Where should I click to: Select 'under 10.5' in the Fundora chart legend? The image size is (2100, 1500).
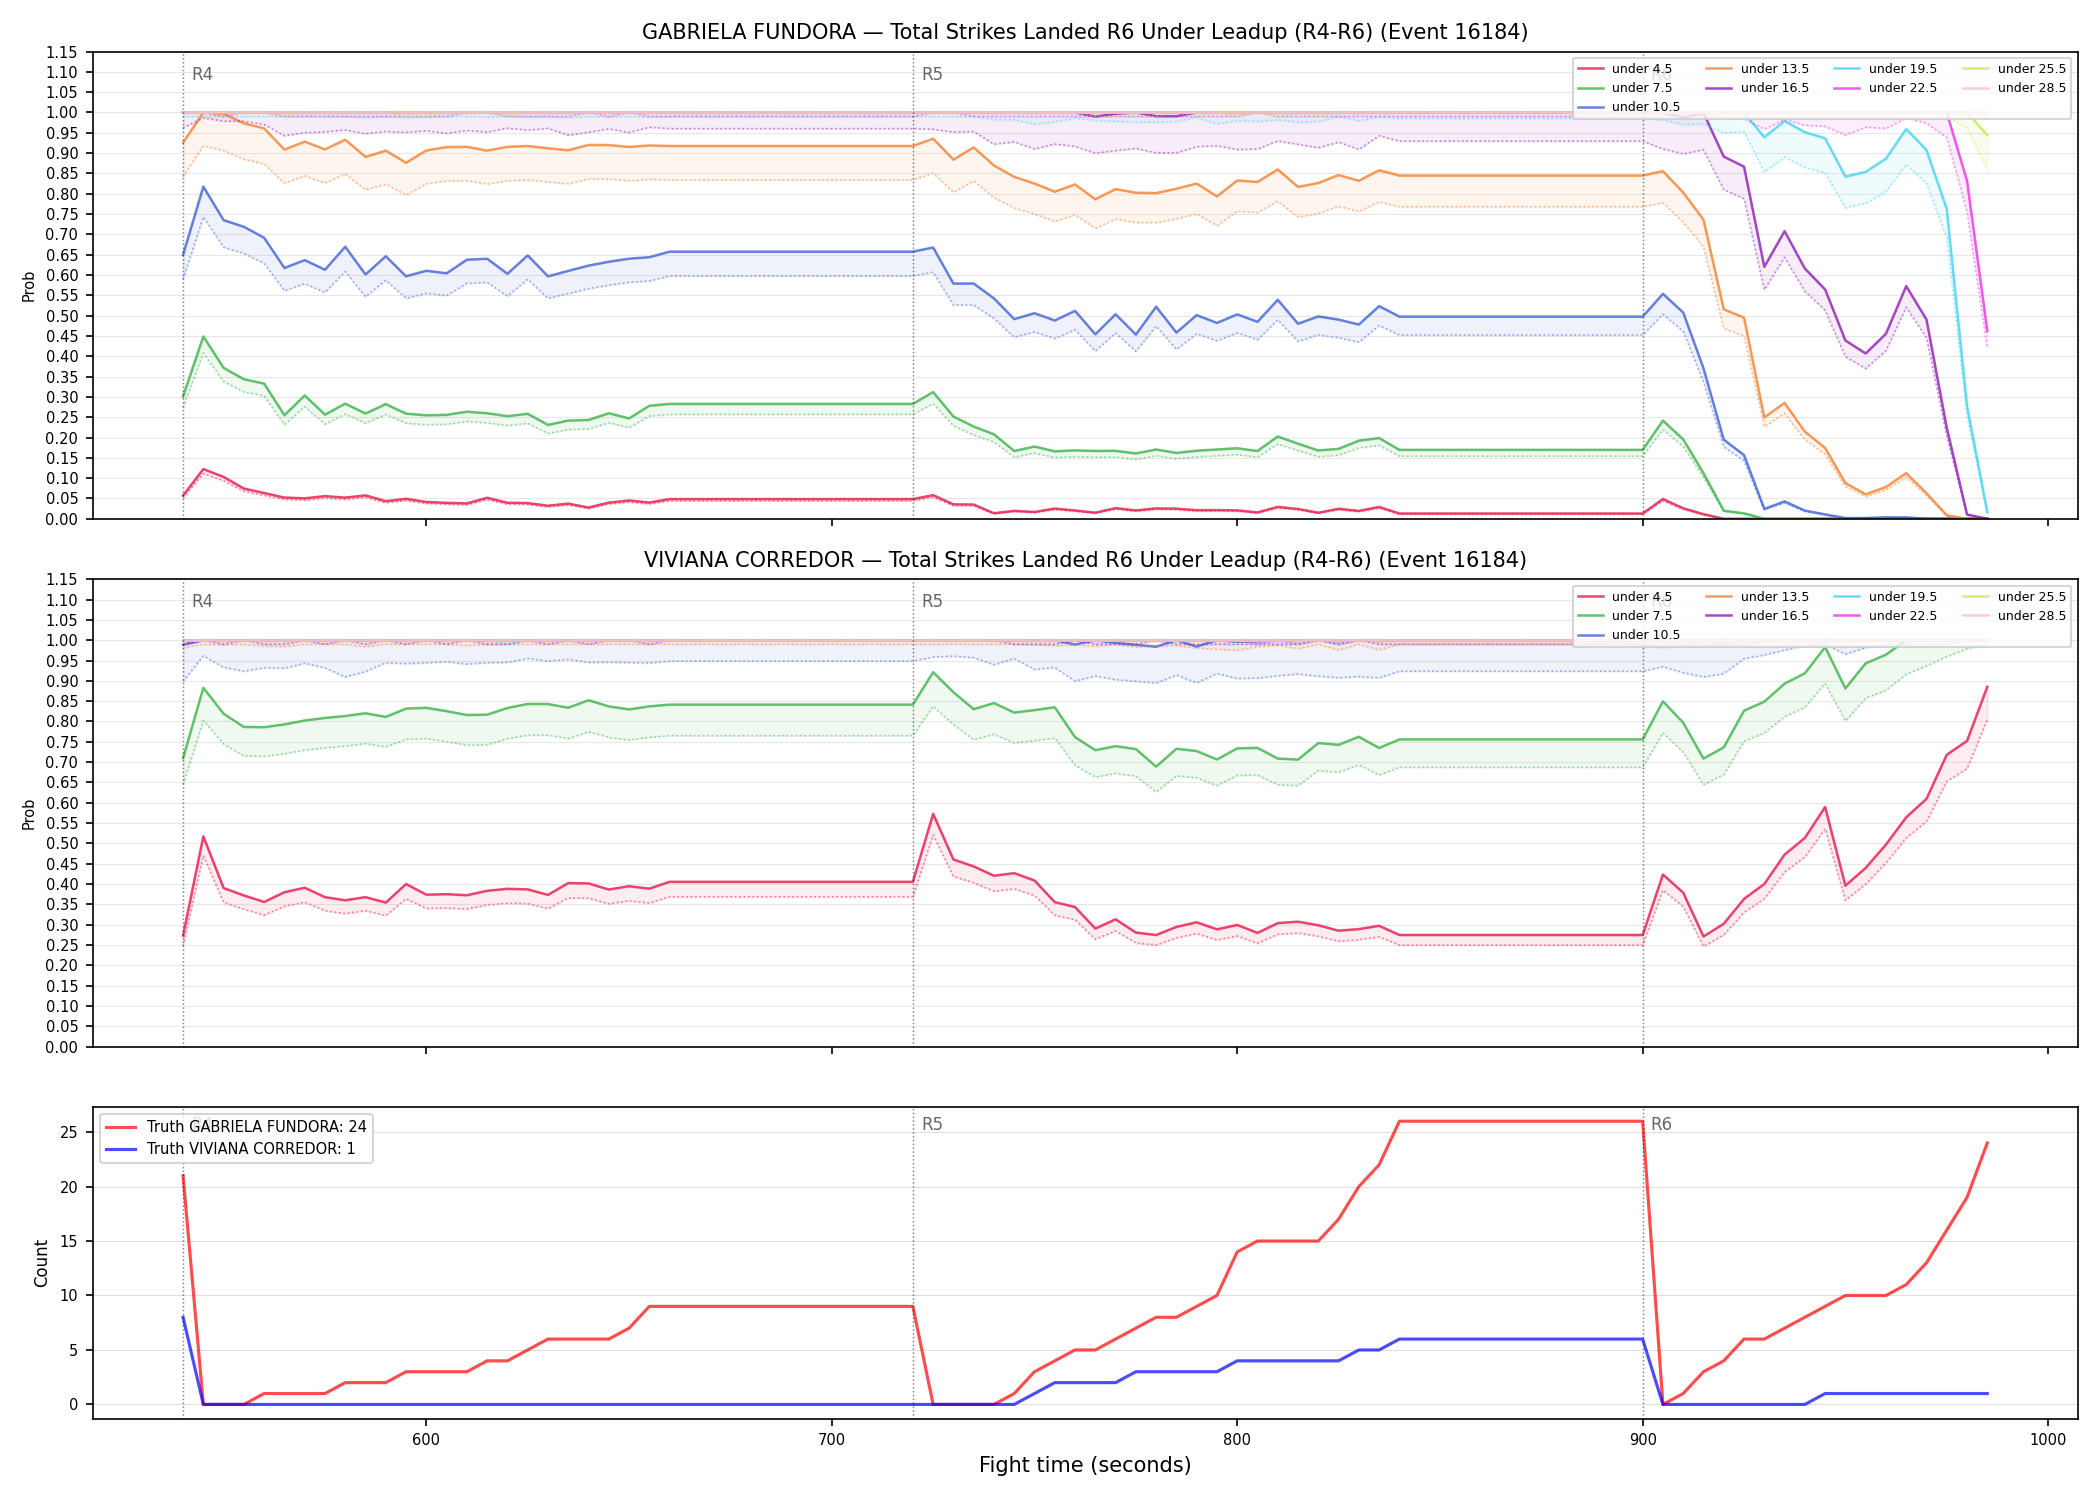[x=1628, y=107]
